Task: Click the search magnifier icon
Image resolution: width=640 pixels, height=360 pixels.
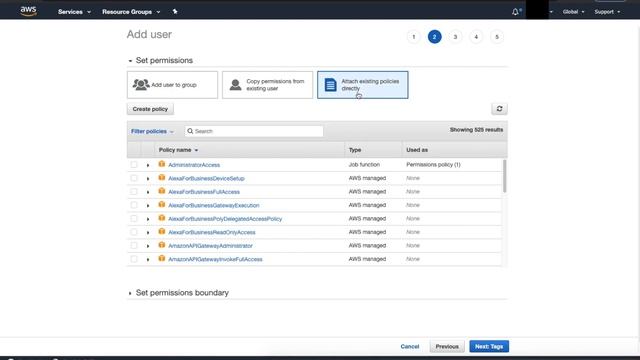Action: [190, 131]
